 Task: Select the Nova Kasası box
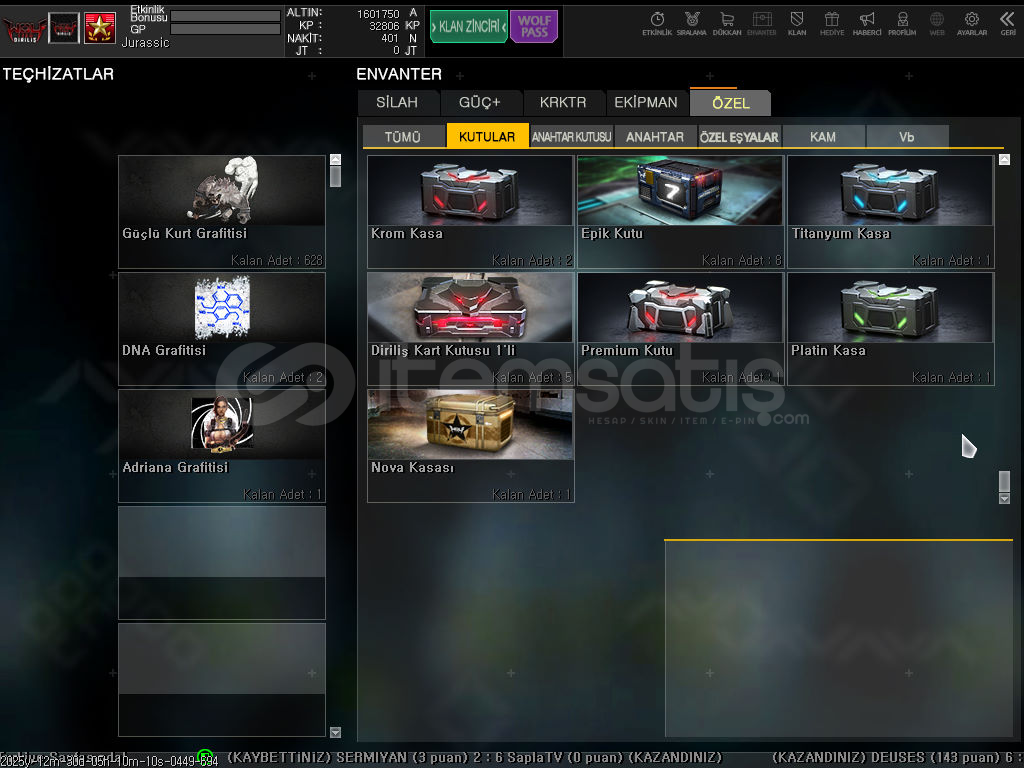pos(470,445)
